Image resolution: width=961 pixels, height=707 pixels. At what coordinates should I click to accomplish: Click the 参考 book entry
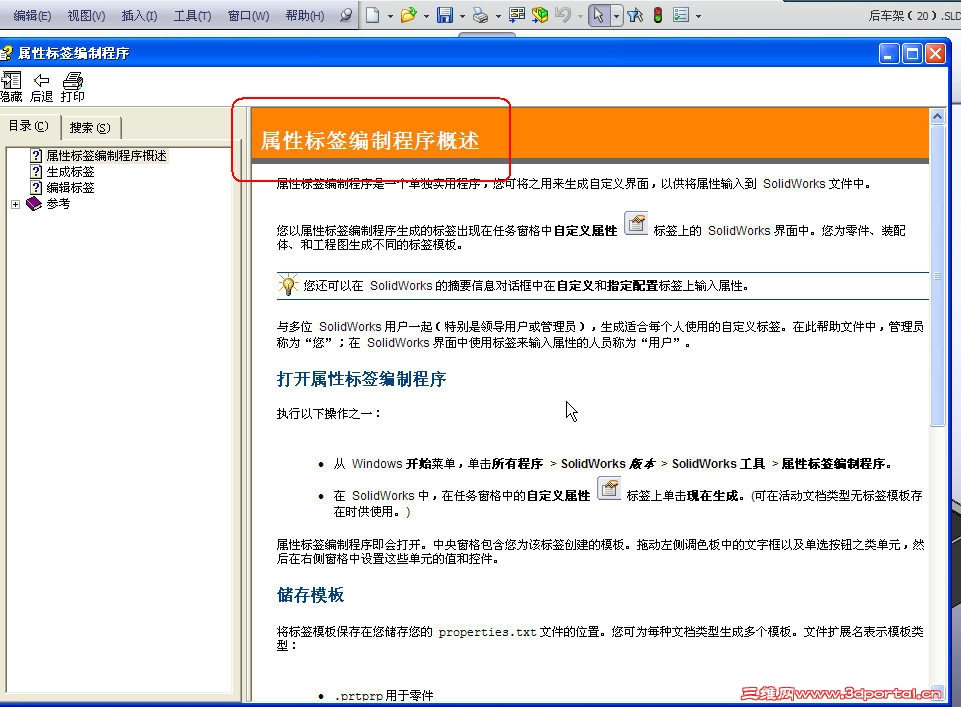[58, 203]
